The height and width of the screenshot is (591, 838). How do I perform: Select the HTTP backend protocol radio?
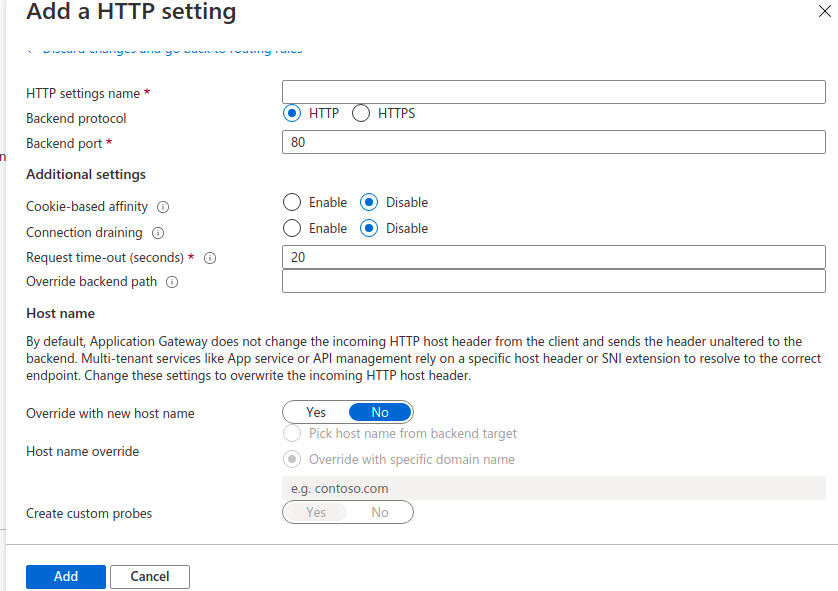292,113
